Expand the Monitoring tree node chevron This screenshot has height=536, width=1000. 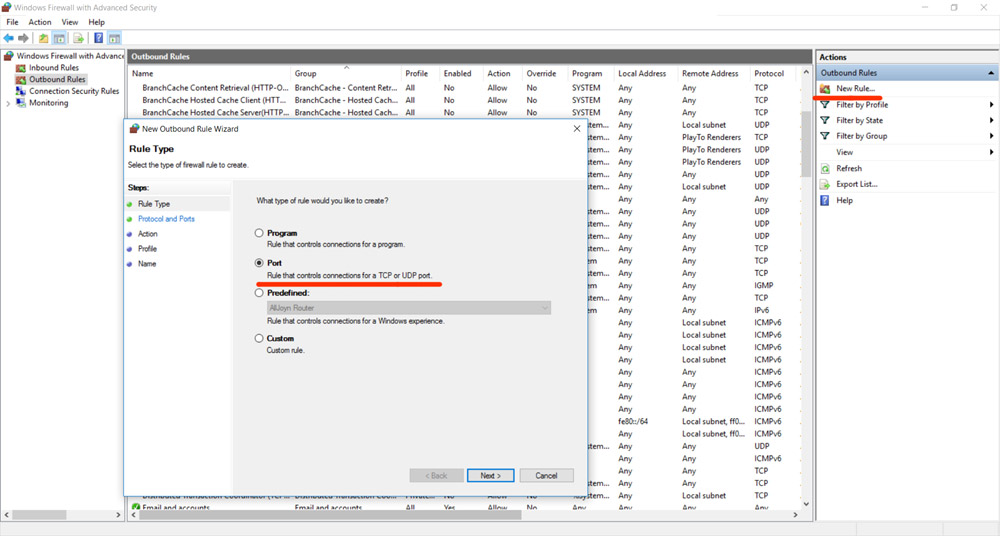pos(8,103)
